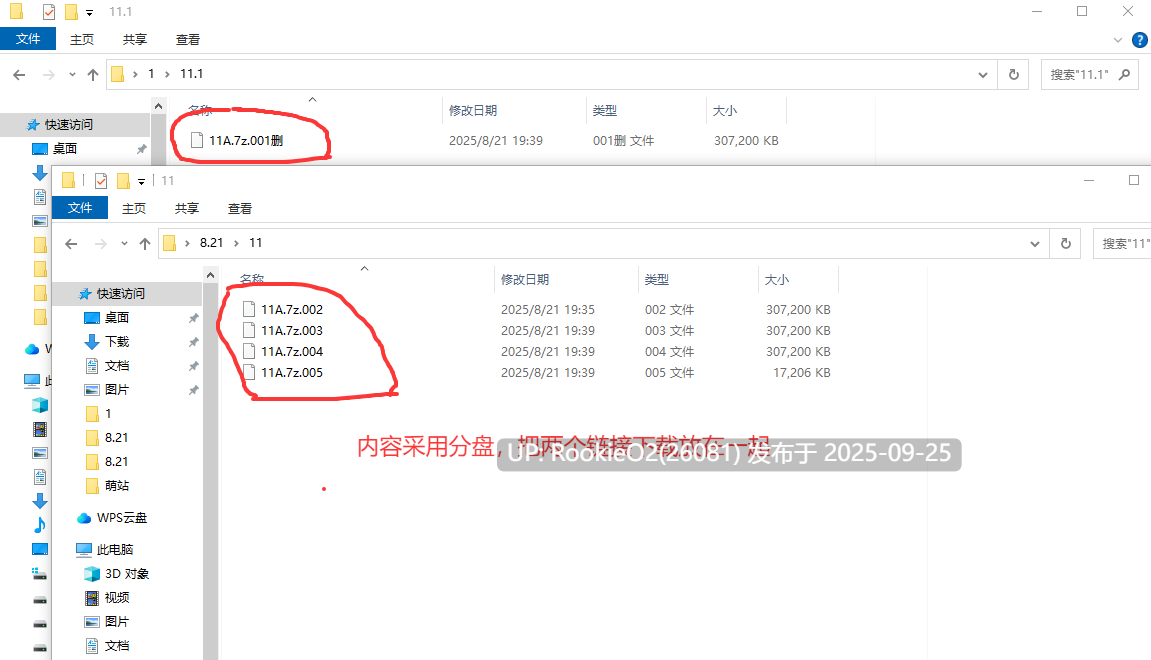The image size is (1151, 660).
Task: Go back in the 11 window
Action: pyautogui.click(x=71, y=244)
